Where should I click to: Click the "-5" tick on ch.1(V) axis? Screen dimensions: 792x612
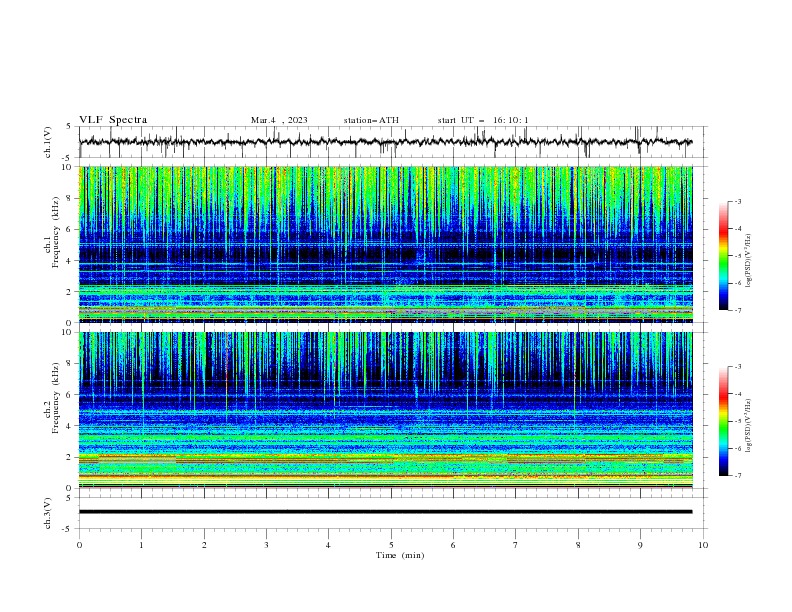coord(67,158)
